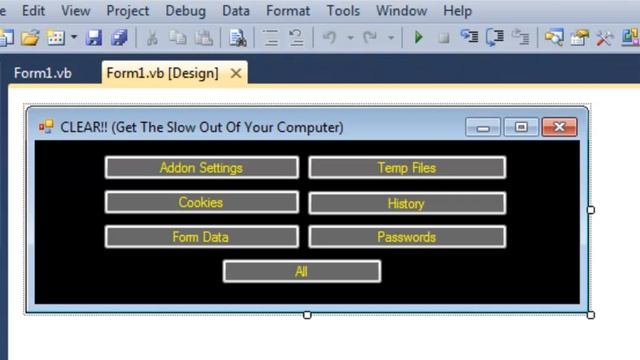
Task: Click the form's right-edge sizing handle
Action: click(591, 210)
